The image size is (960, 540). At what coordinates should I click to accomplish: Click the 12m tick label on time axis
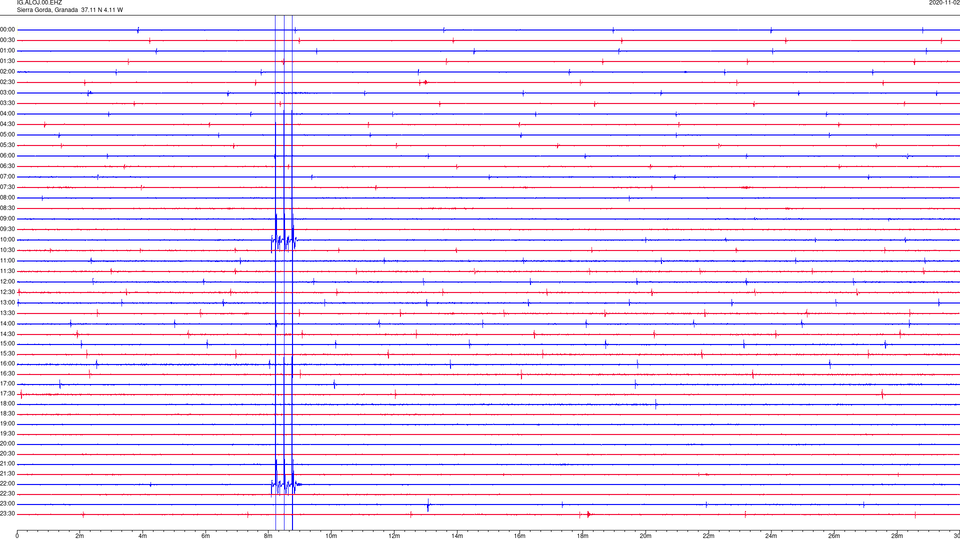tap(394, 536)
